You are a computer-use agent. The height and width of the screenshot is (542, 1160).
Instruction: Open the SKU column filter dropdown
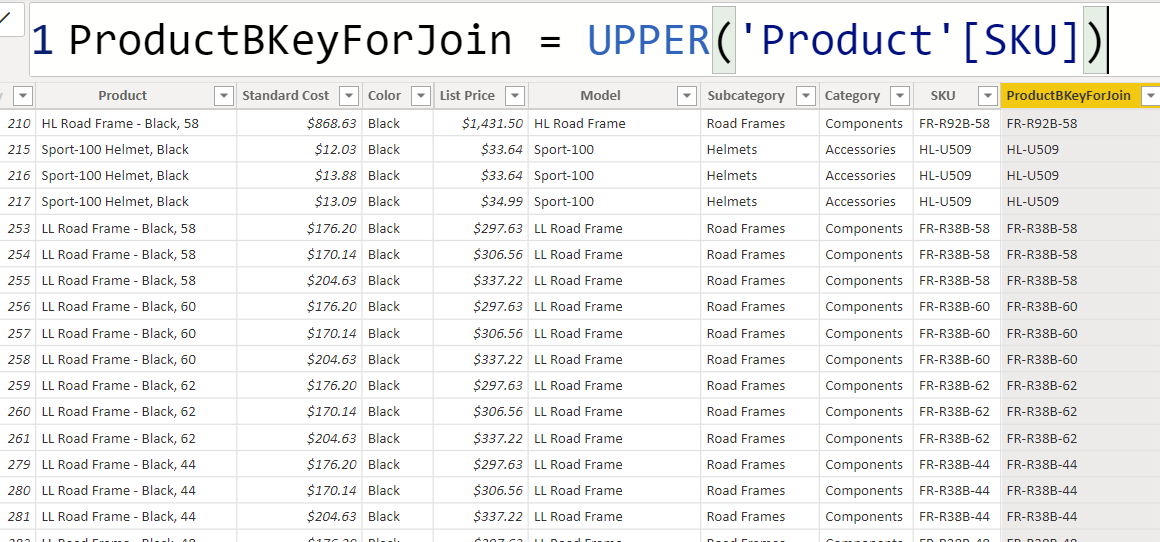point(987,96)
